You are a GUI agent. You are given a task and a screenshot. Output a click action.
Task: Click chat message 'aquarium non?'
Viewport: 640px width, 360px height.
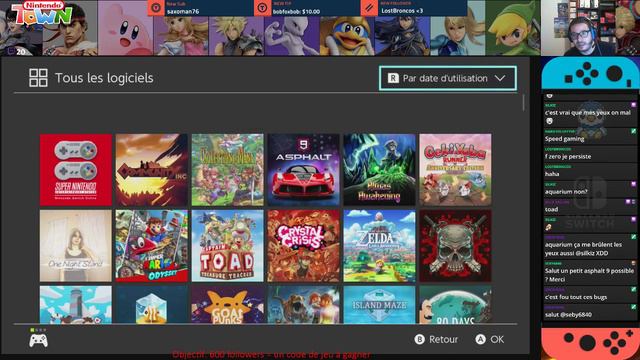(566, 191)
